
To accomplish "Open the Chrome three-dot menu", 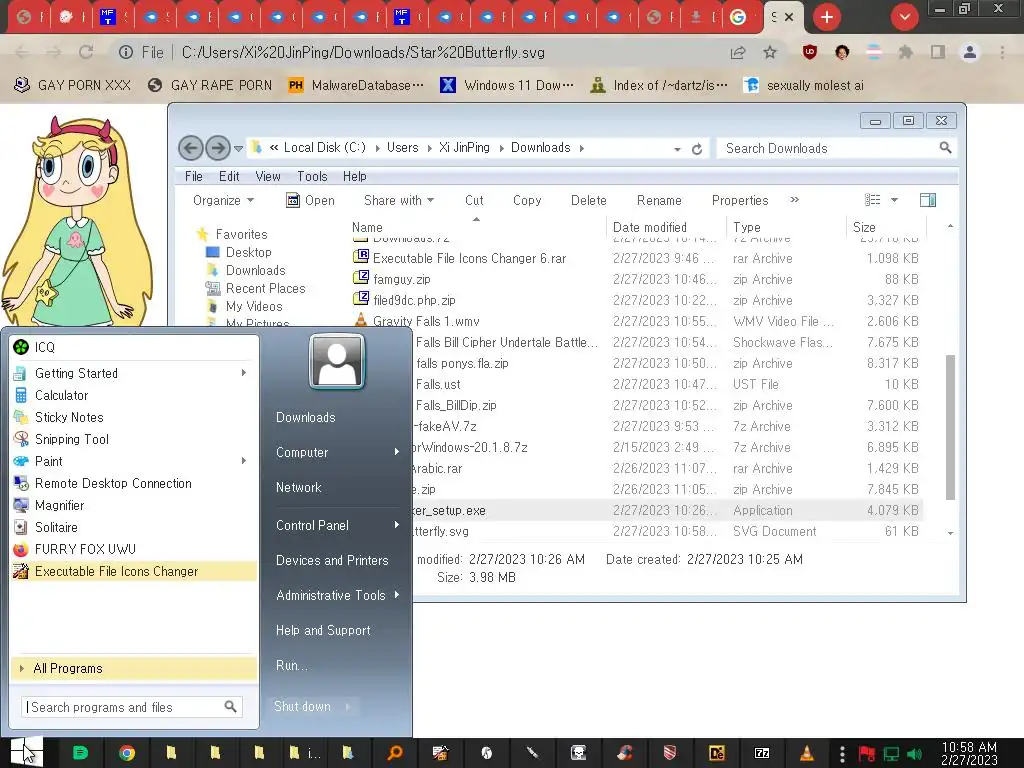I will [1002, 52].
